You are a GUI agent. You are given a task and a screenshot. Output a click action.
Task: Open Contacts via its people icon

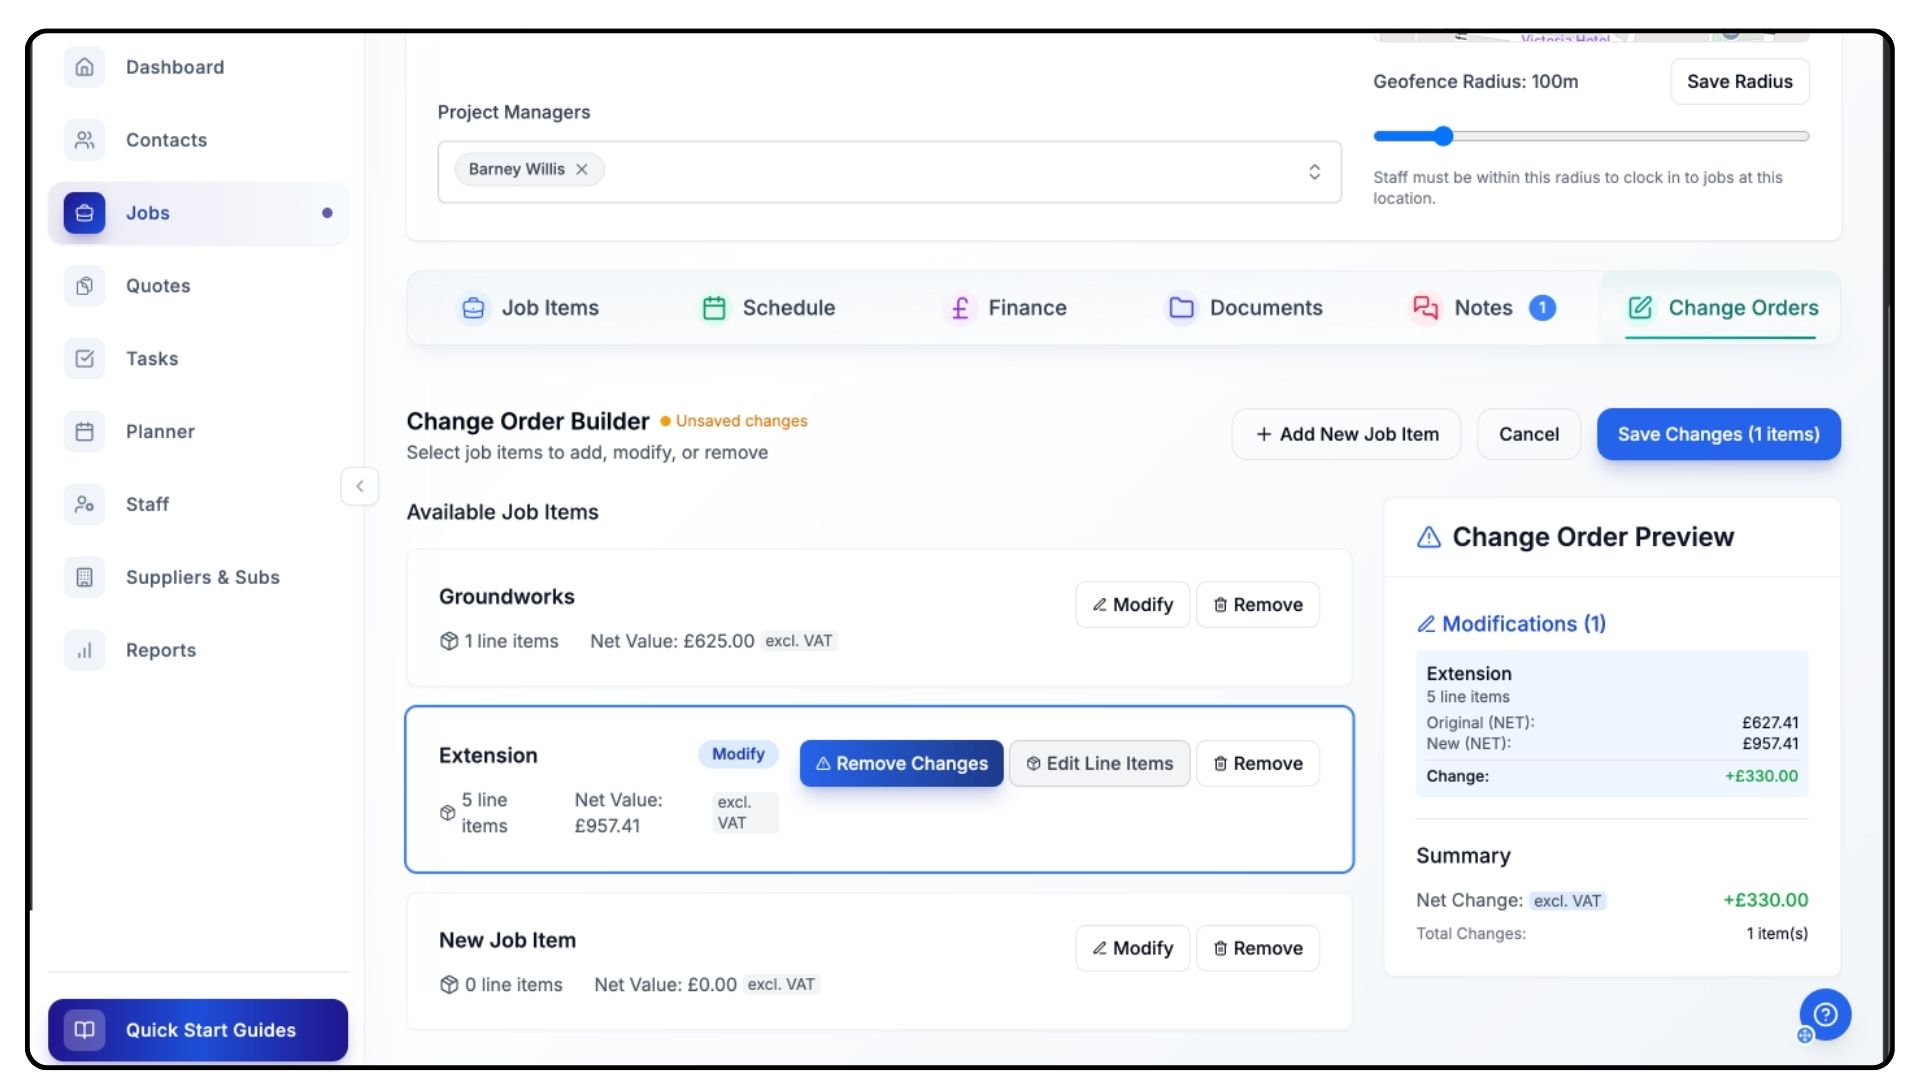(85, 140)
